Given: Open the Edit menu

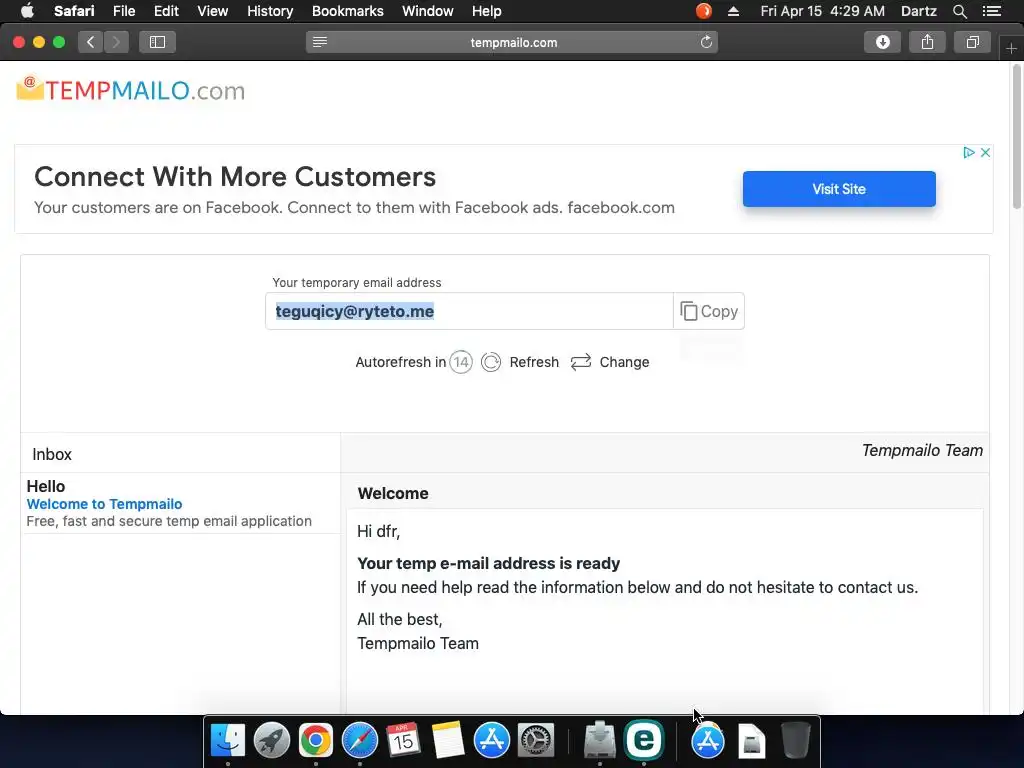Looking at the screenshot, I should [167, 11].
